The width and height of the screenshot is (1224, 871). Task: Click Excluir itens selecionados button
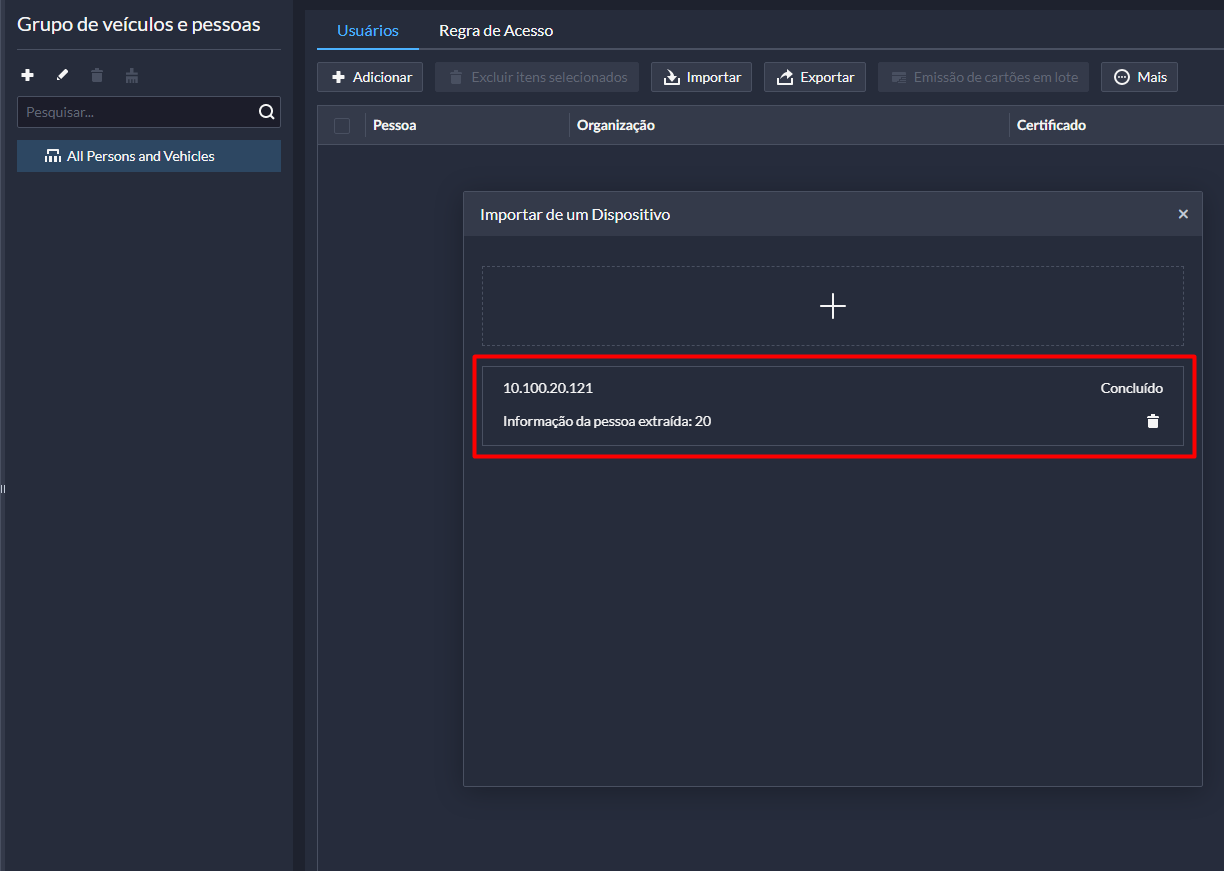(536, 77)
